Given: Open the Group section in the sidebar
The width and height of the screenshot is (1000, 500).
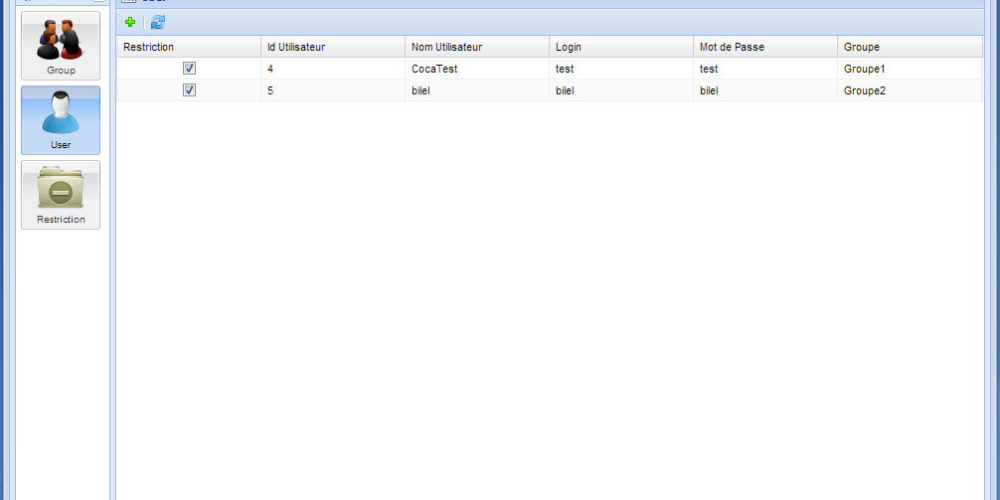Looking at the screenshot, I should coord(61,45).
